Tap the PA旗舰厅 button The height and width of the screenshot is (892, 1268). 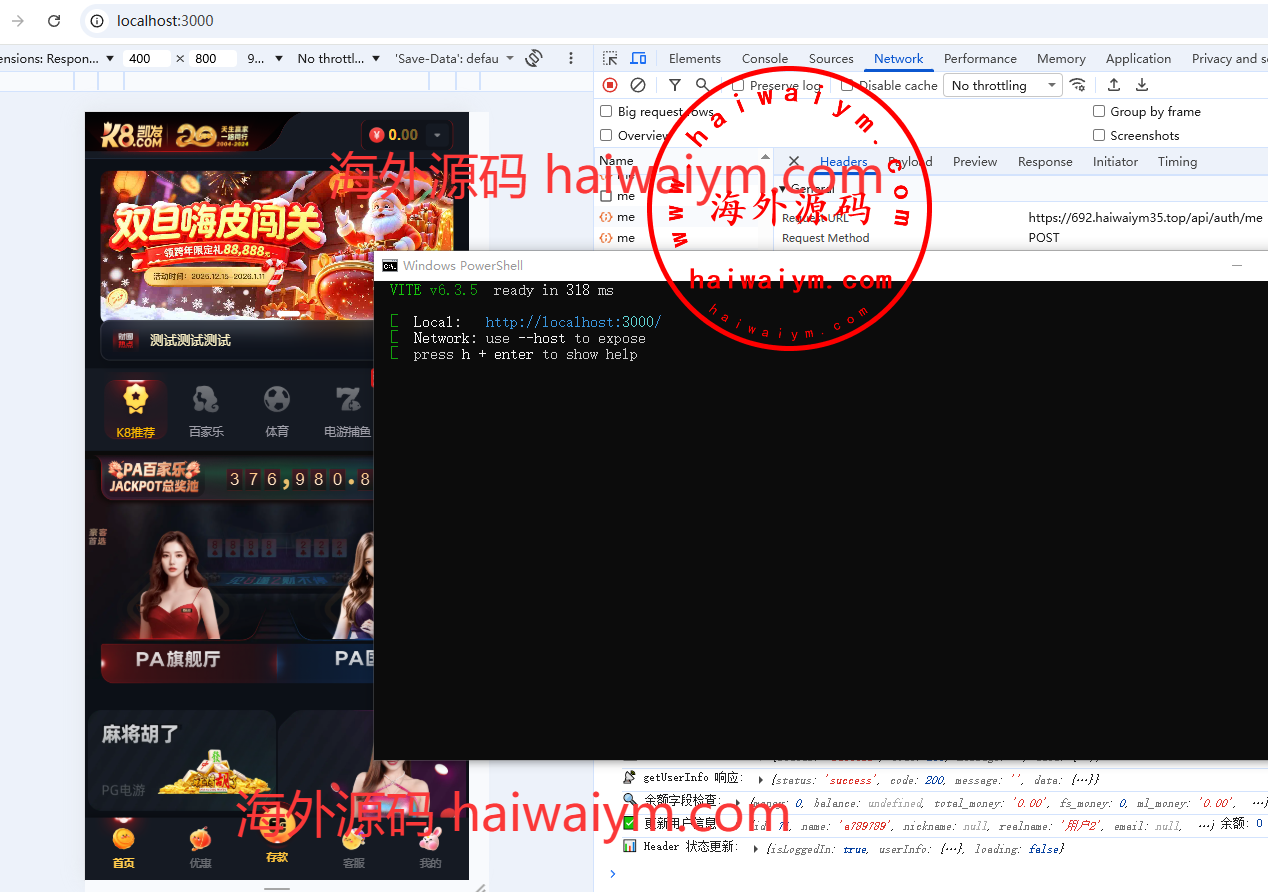click(x=178, y=659)
